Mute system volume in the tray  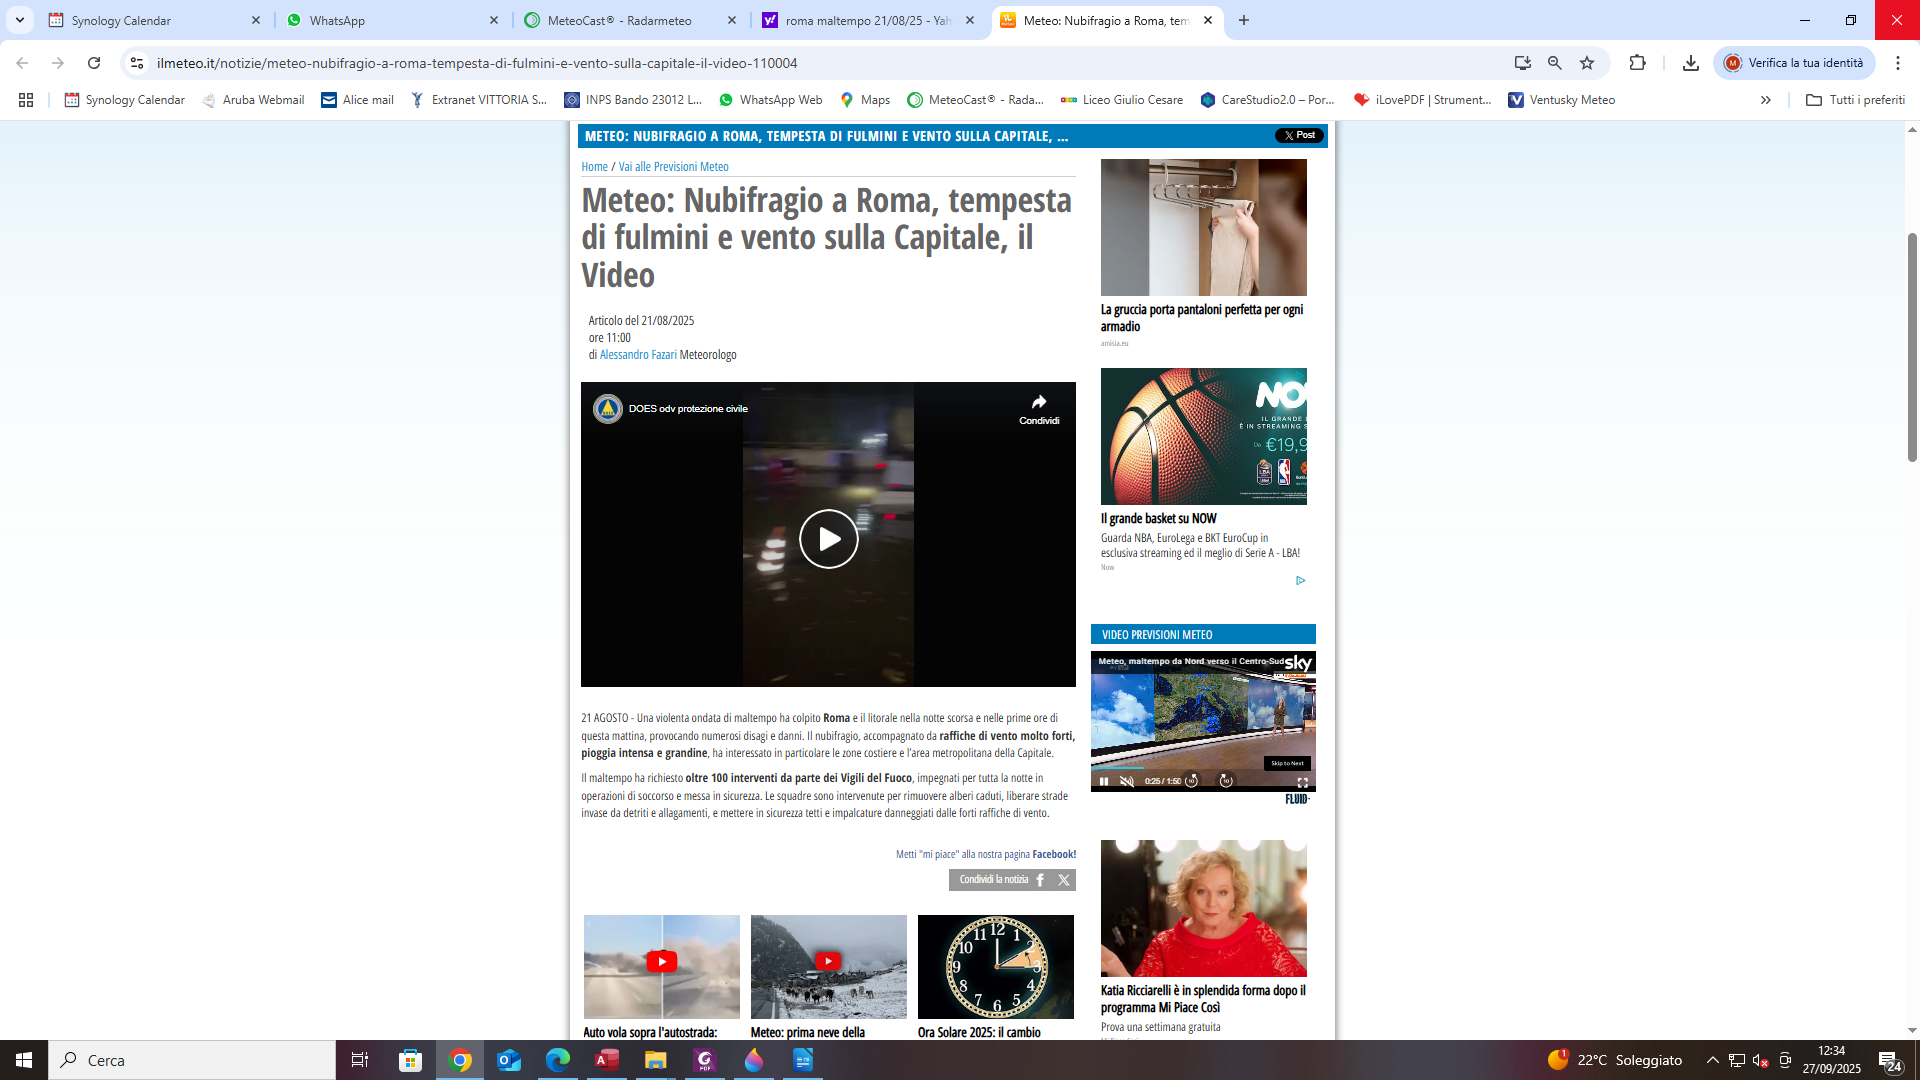click(x=1759, y=1060)
